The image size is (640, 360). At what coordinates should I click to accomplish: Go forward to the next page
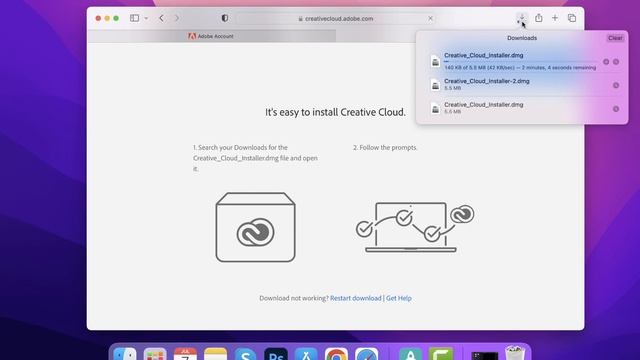(177, 18)
